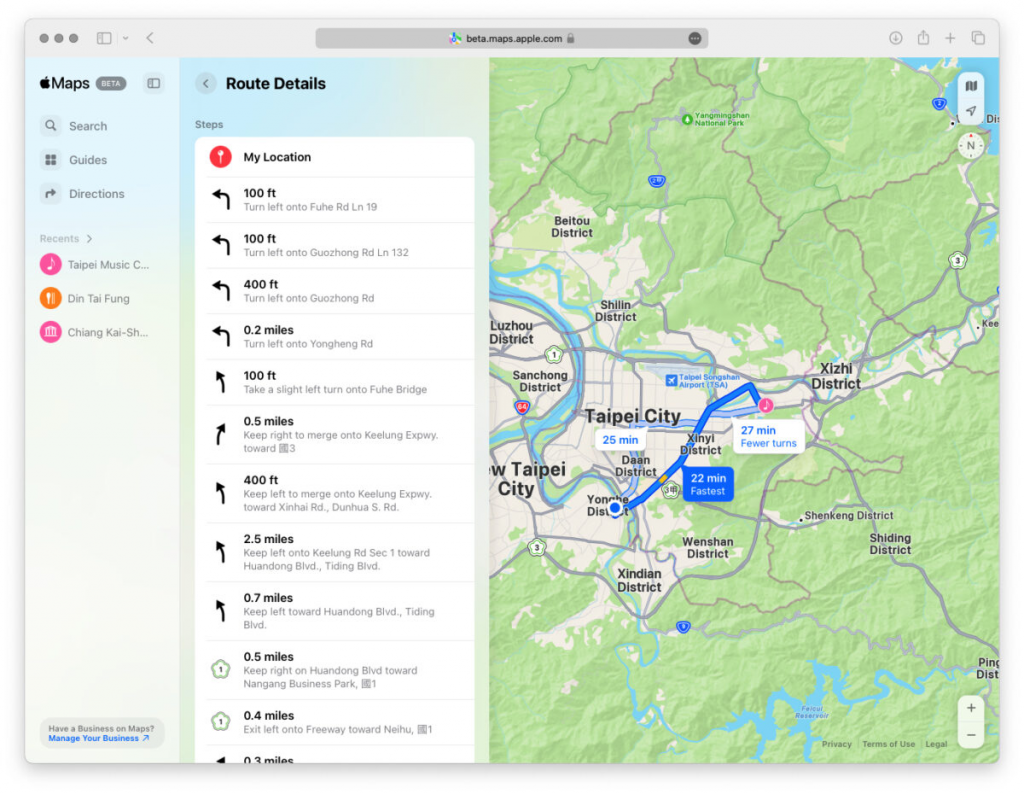Toggle the sidebar visibility icon next to Maps logo
Image resolution: width=1024 pixels, height=794 pixels.
point(152,83)
